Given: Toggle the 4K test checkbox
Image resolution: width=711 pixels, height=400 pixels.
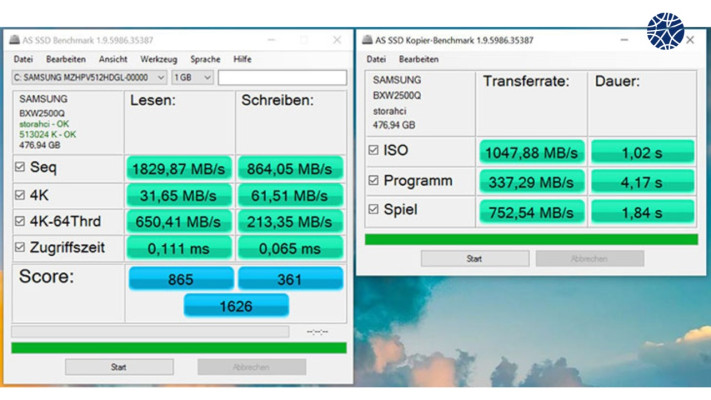Looking at the screenshot, I should (19, 195).
